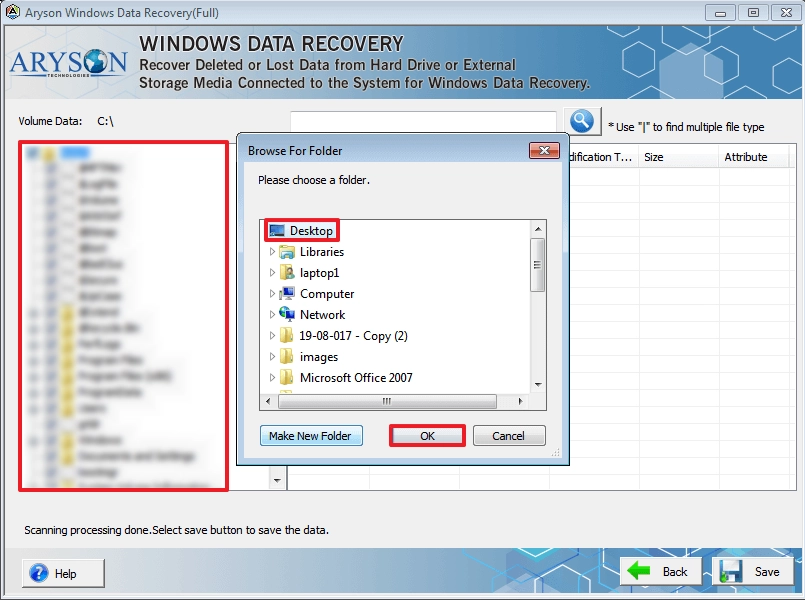The height and width of the screenshot is (602, 805).
Task: Expand the images folder node
Action: (272, 357)
